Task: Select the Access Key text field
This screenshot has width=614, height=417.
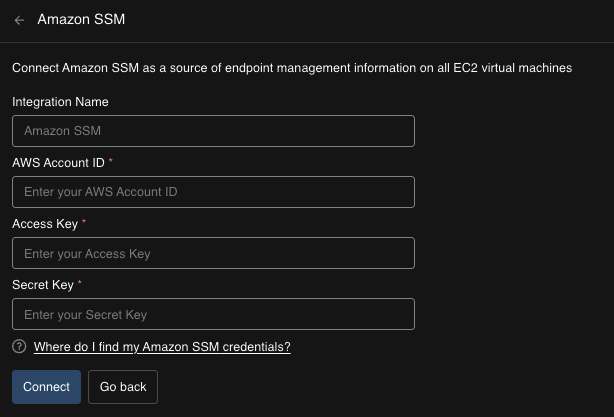Action: pyautogui.click(x=213, y=254)
